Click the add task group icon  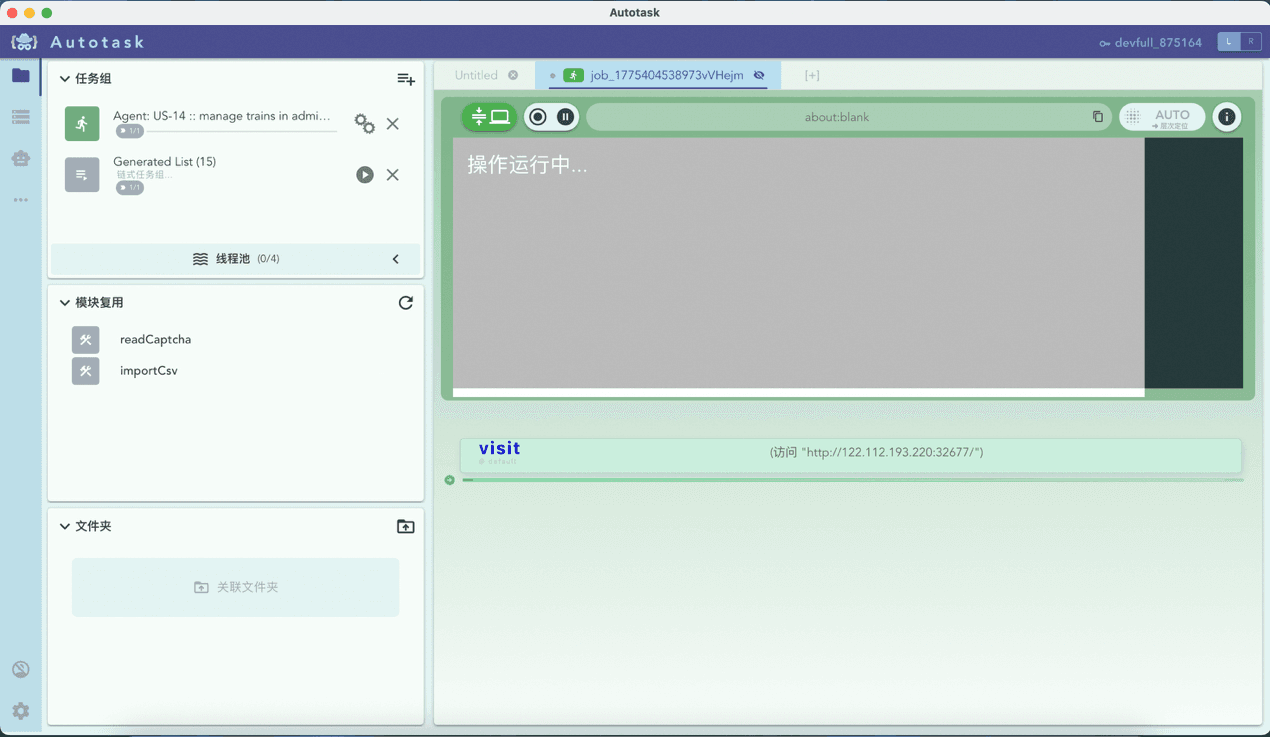(405, 79)
